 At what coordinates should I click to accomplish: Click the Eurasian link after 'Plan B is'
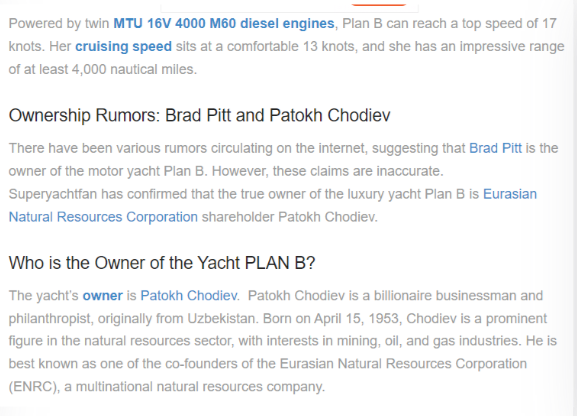click(510, 194)
